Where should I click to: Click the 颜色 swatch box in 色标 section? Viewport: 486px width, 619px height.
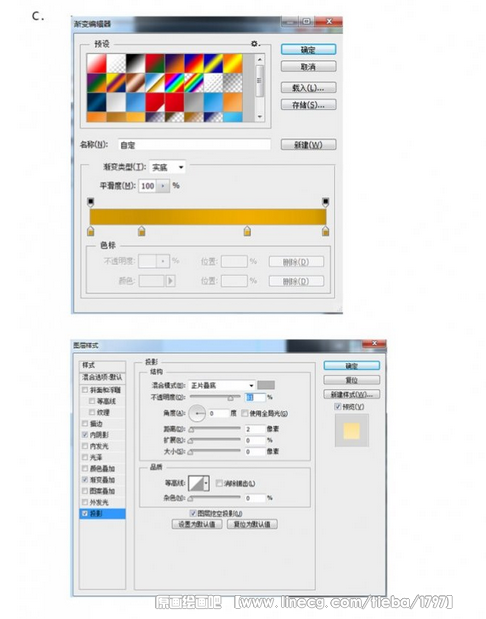tap(152, 281)
